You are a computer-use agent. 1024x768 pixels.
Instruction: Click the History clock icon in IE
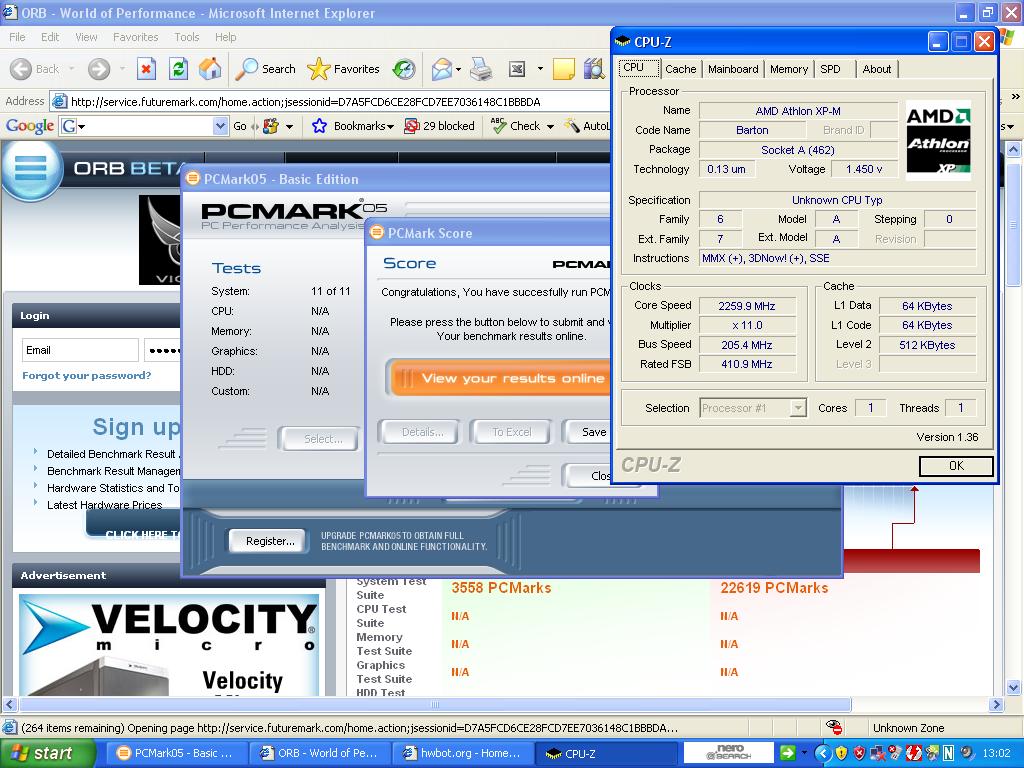(404, 69)
